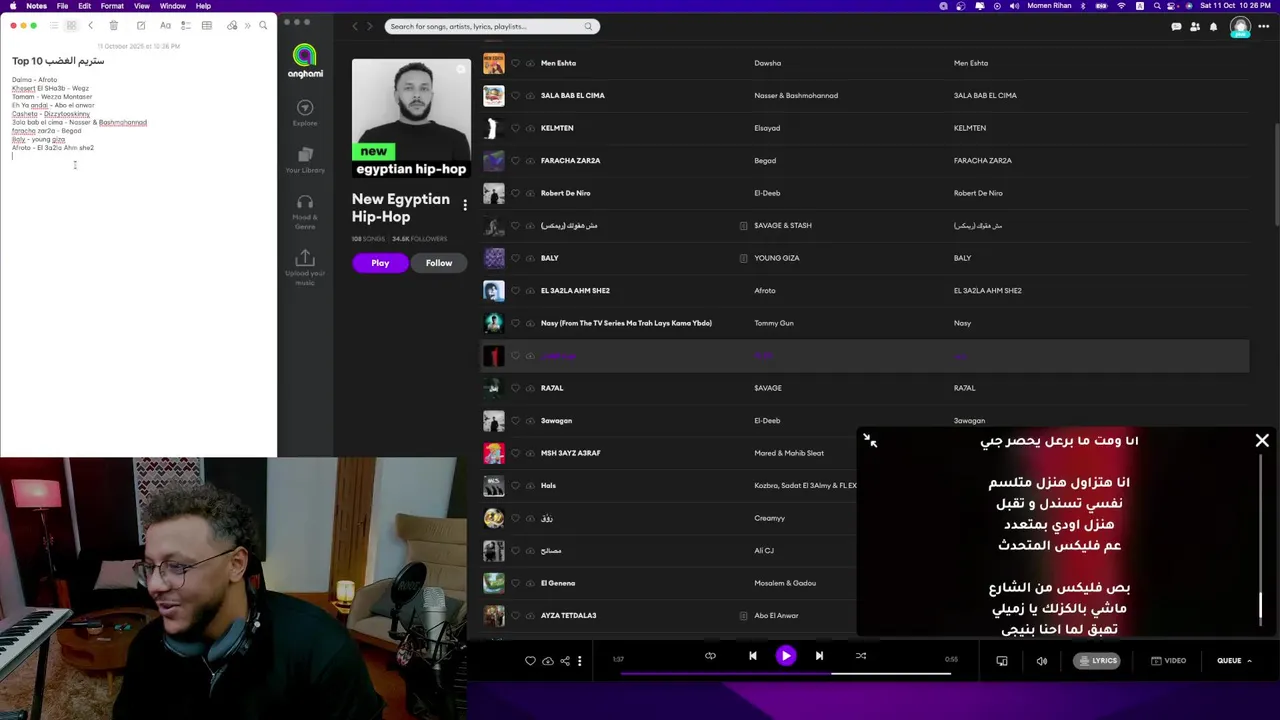The width and height of the screenshot is (1280, 720).
Task: Open connect to device icon
Action: click(1002, 661)
